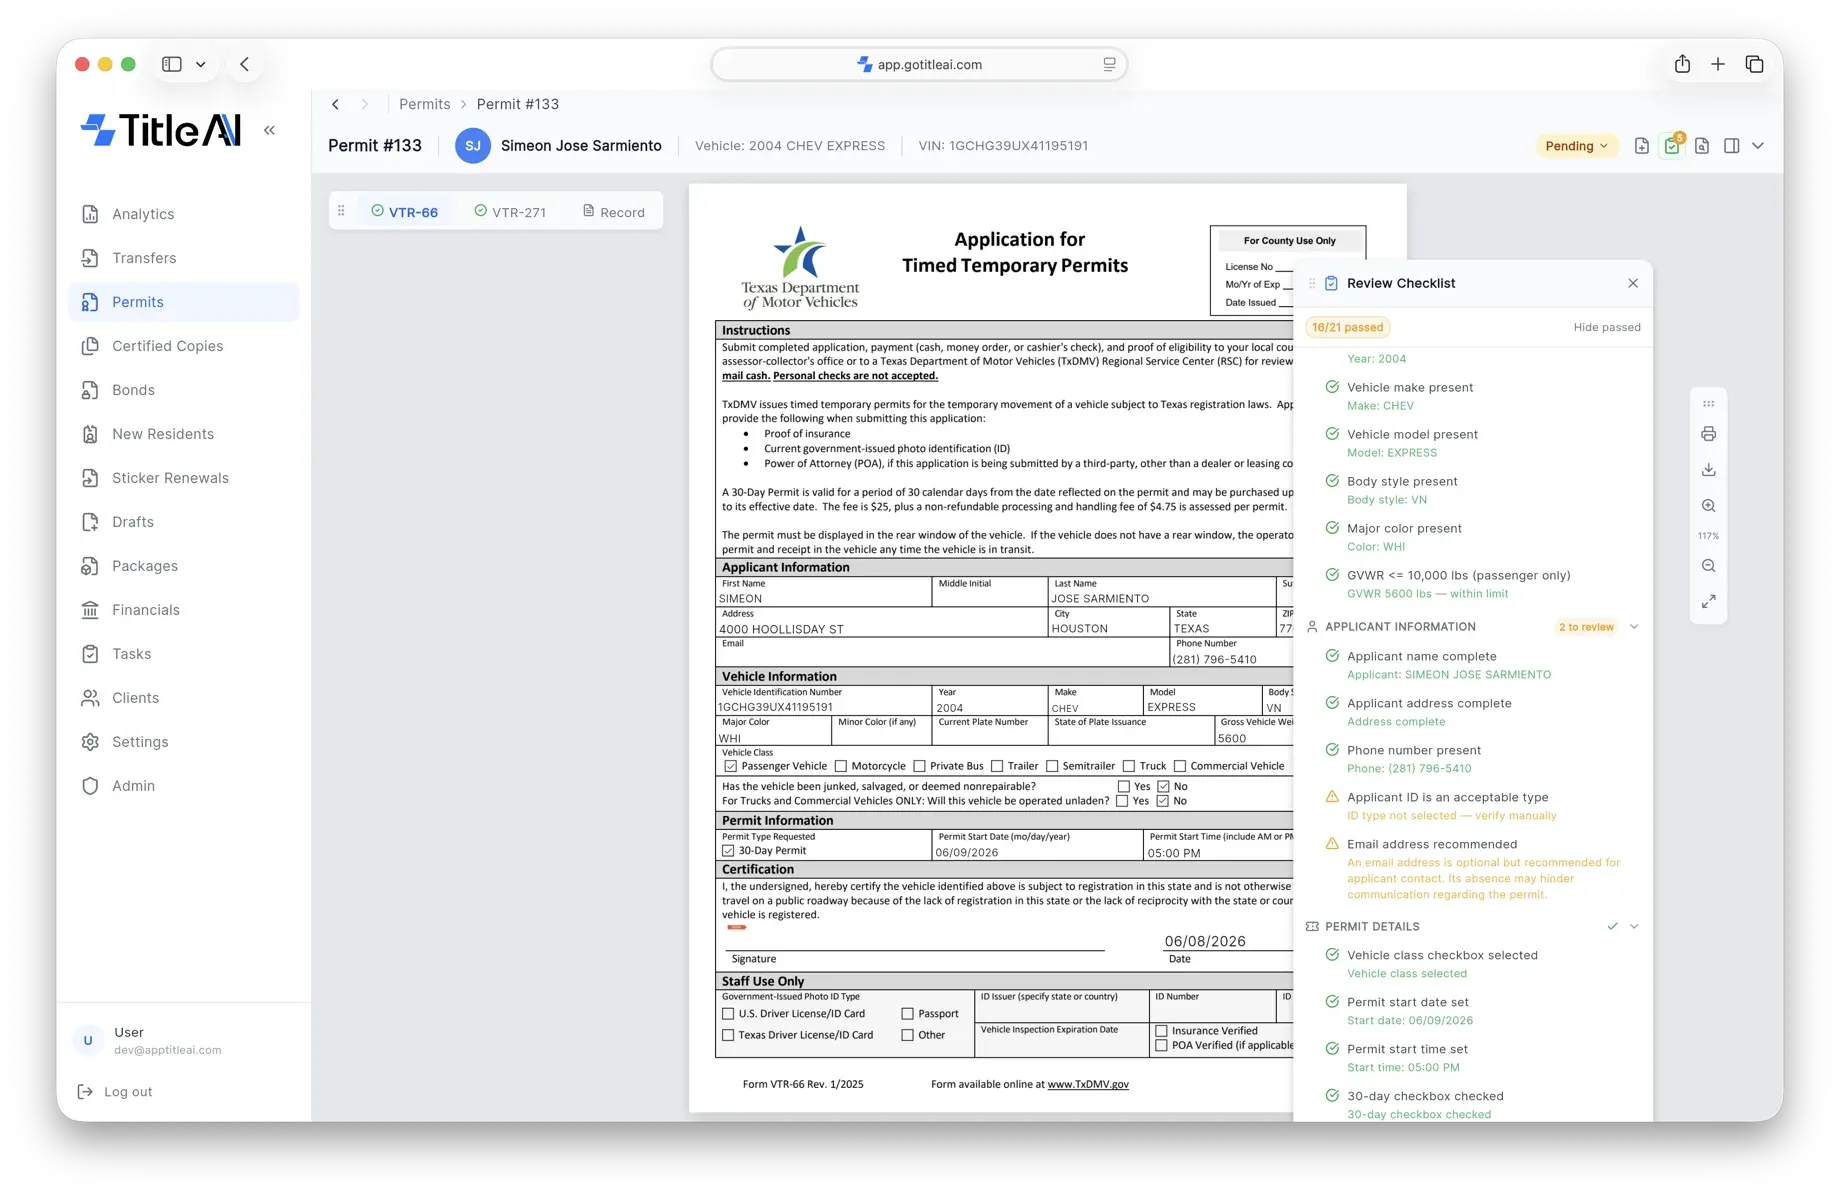Show the browser tab overview
1840x1196 pixels.
pyautogui.click(x=1754, y=64)
